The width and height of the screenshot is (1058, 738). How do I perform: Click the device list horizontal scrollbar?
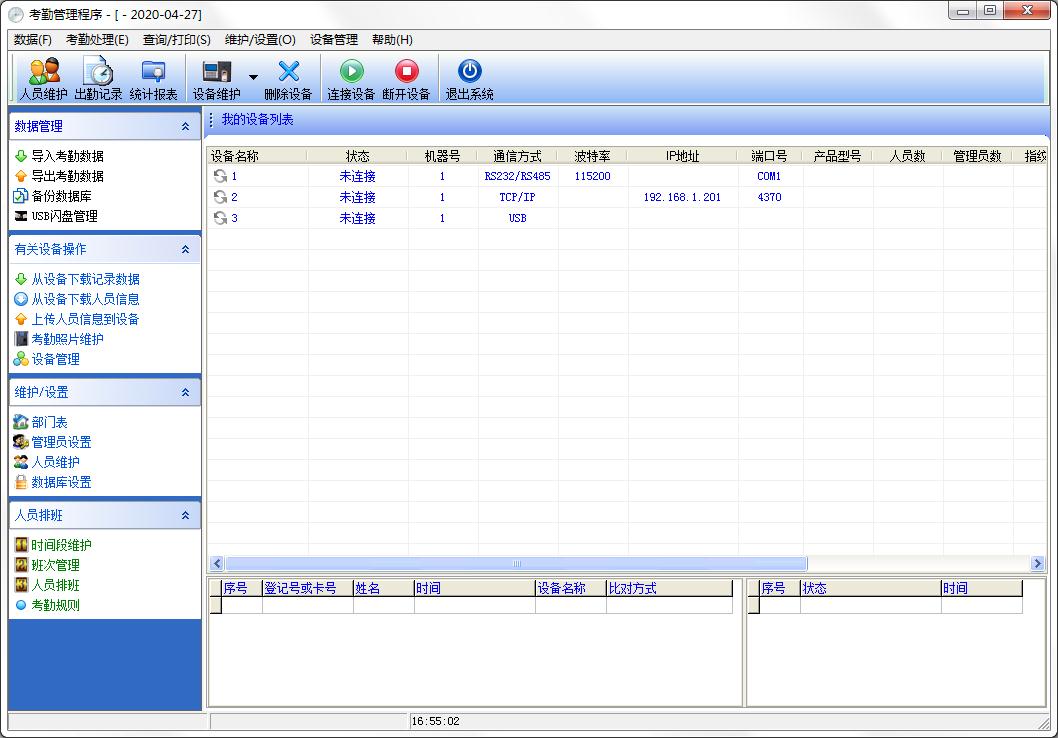(516, 564)
